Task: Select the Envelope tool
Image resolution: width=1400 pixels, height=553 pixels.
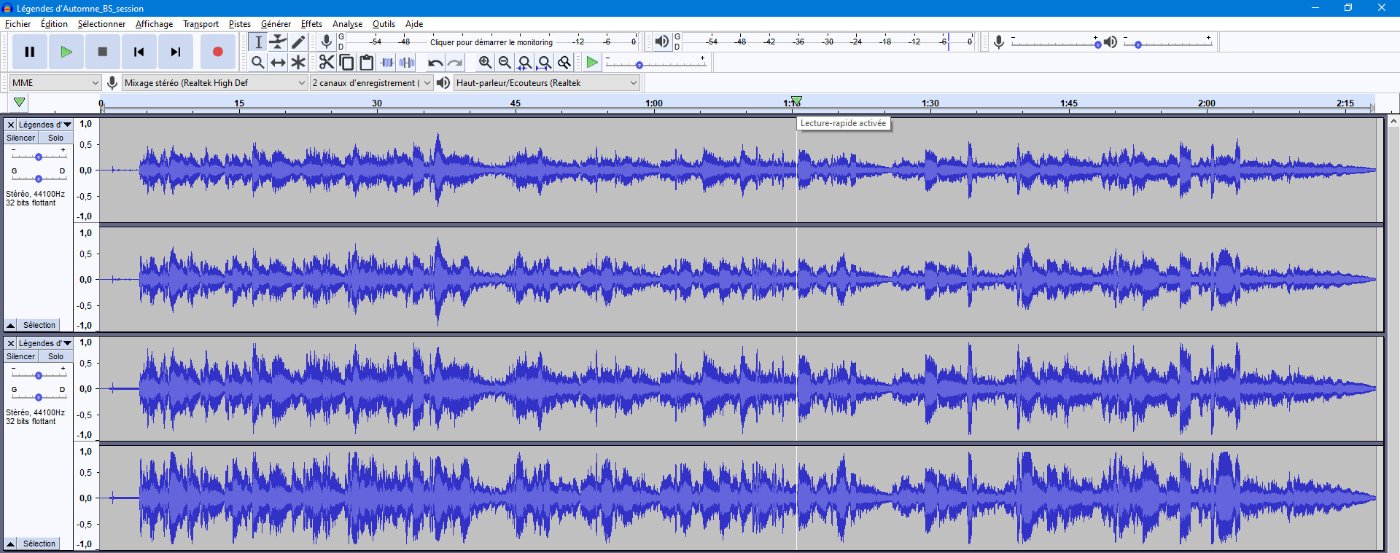Action: (x=278, y=41)
